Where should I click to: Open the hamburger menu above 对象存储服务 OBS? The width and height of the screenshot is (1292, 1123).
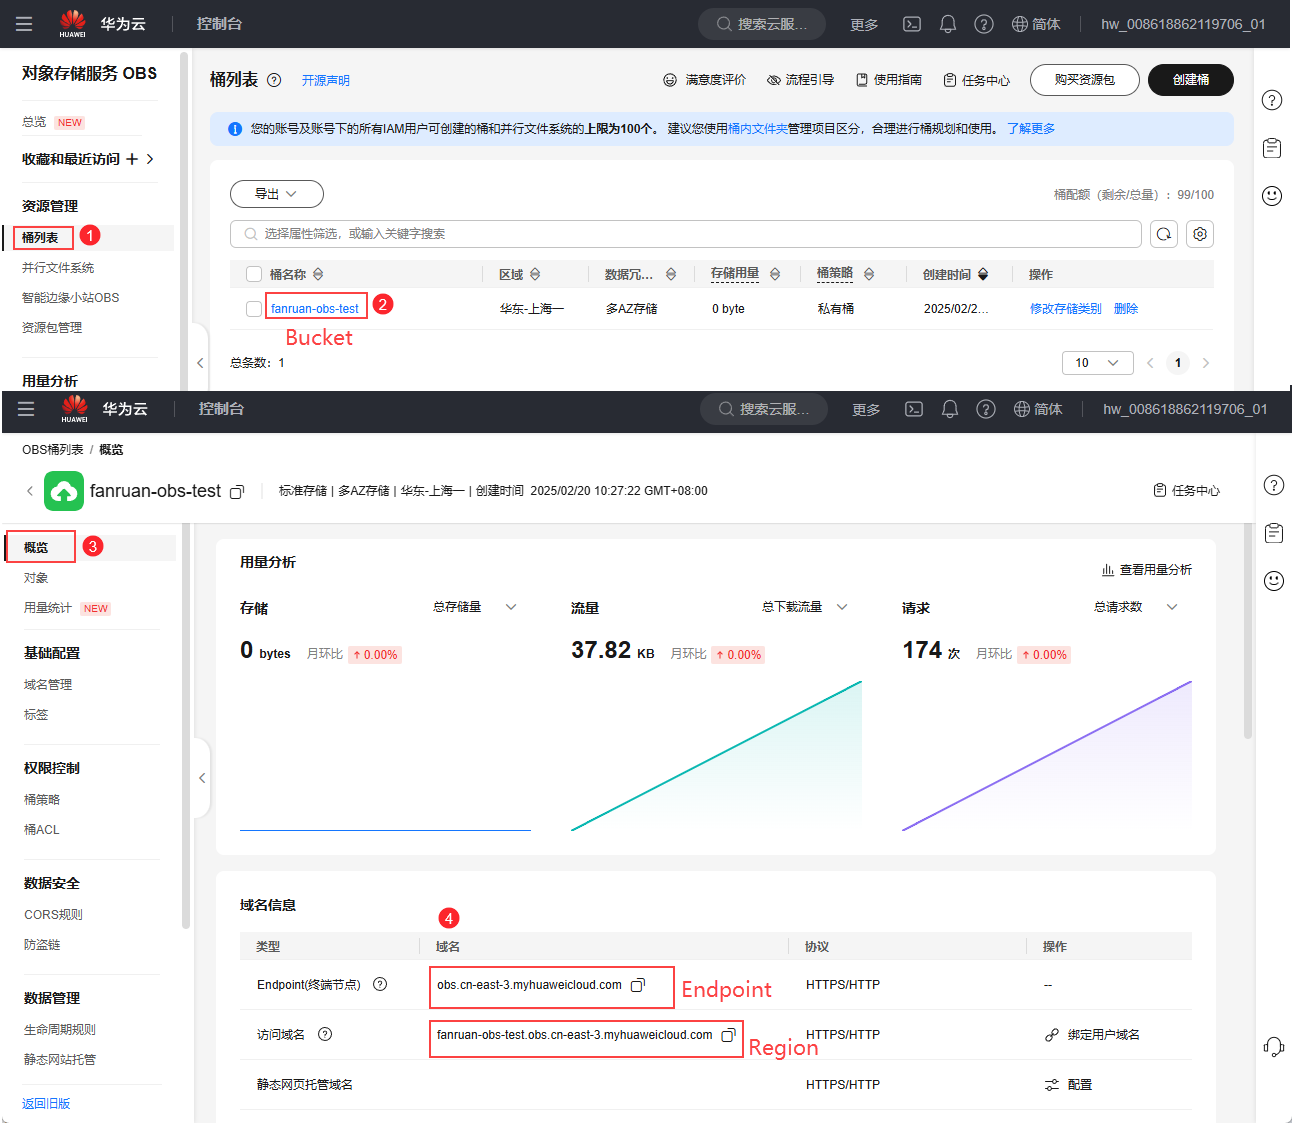[24, 24]
